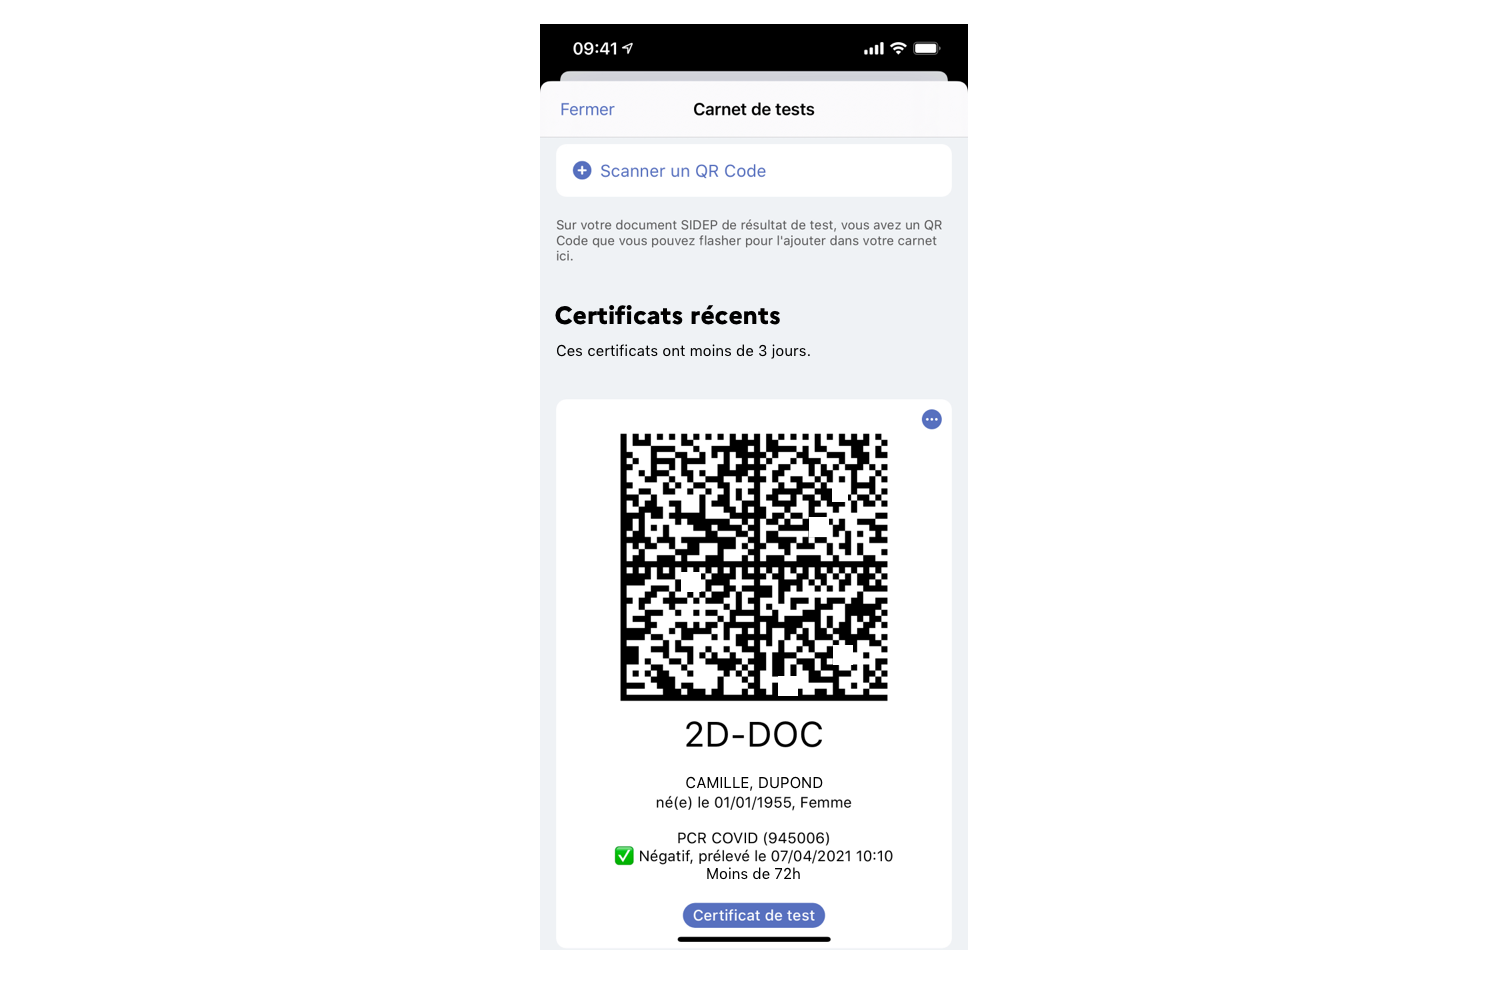1496x984 pixels.
Task: Tap the Moins de 72h text
Action: pos(754,874)
